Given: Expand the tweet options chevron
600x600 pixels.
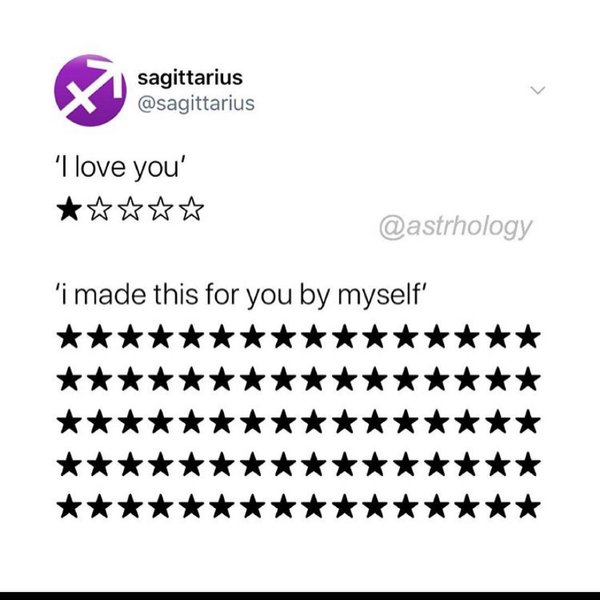Looking at the screenshot, I should point(538,90).
